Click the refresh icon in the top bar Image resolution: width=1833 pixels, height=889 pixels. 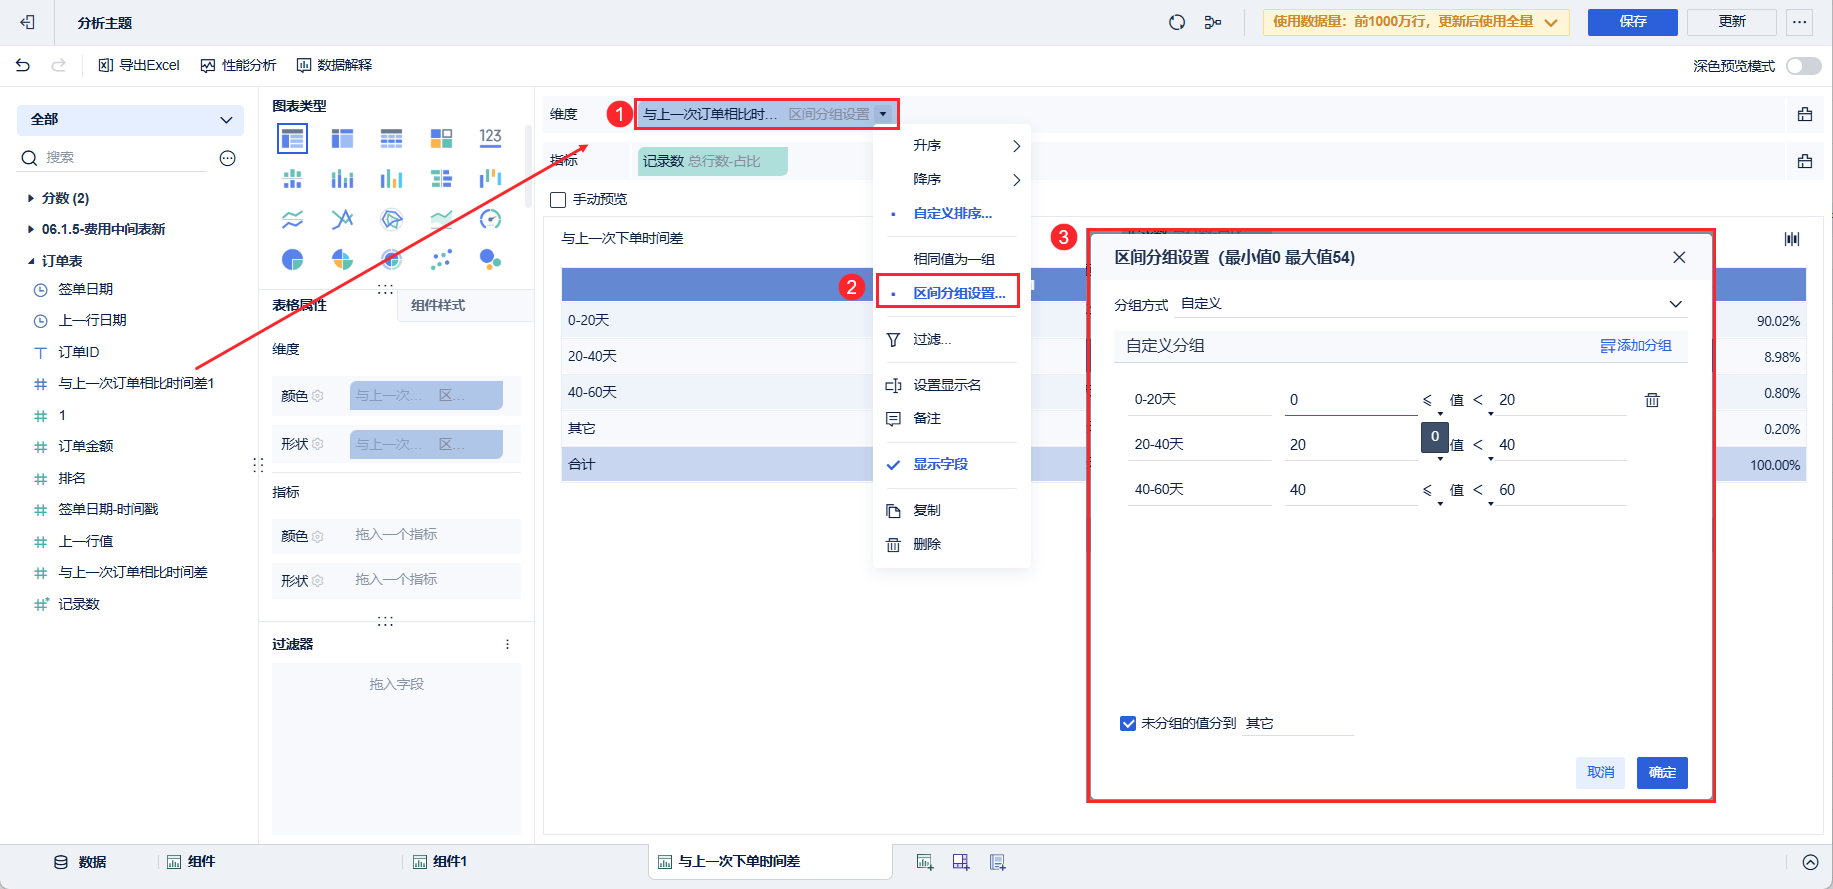click(1177, 22)
